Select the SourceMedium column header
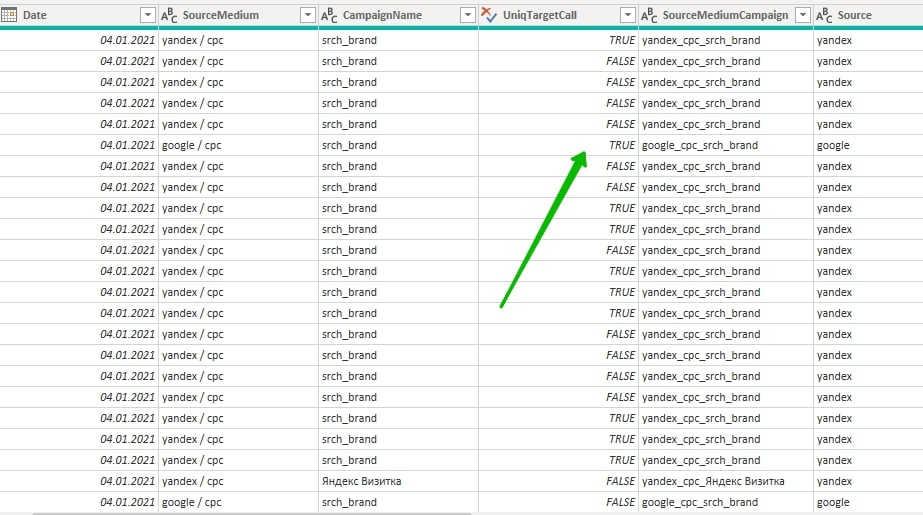 pyautogui.click(x=238, y=15)
